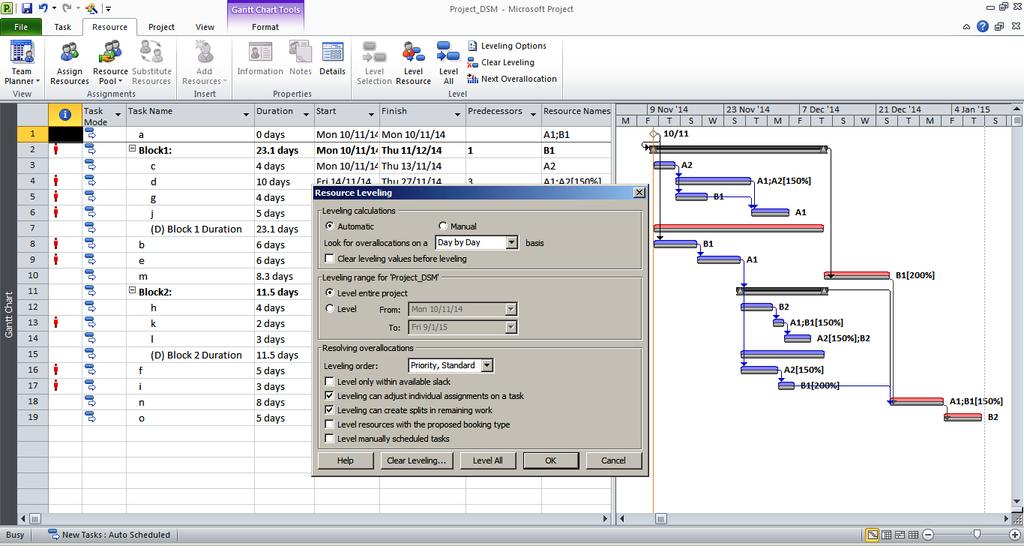Click zoom in plus button in status bar
The image size is (1024, 546).
click(x=1014, y=535)
